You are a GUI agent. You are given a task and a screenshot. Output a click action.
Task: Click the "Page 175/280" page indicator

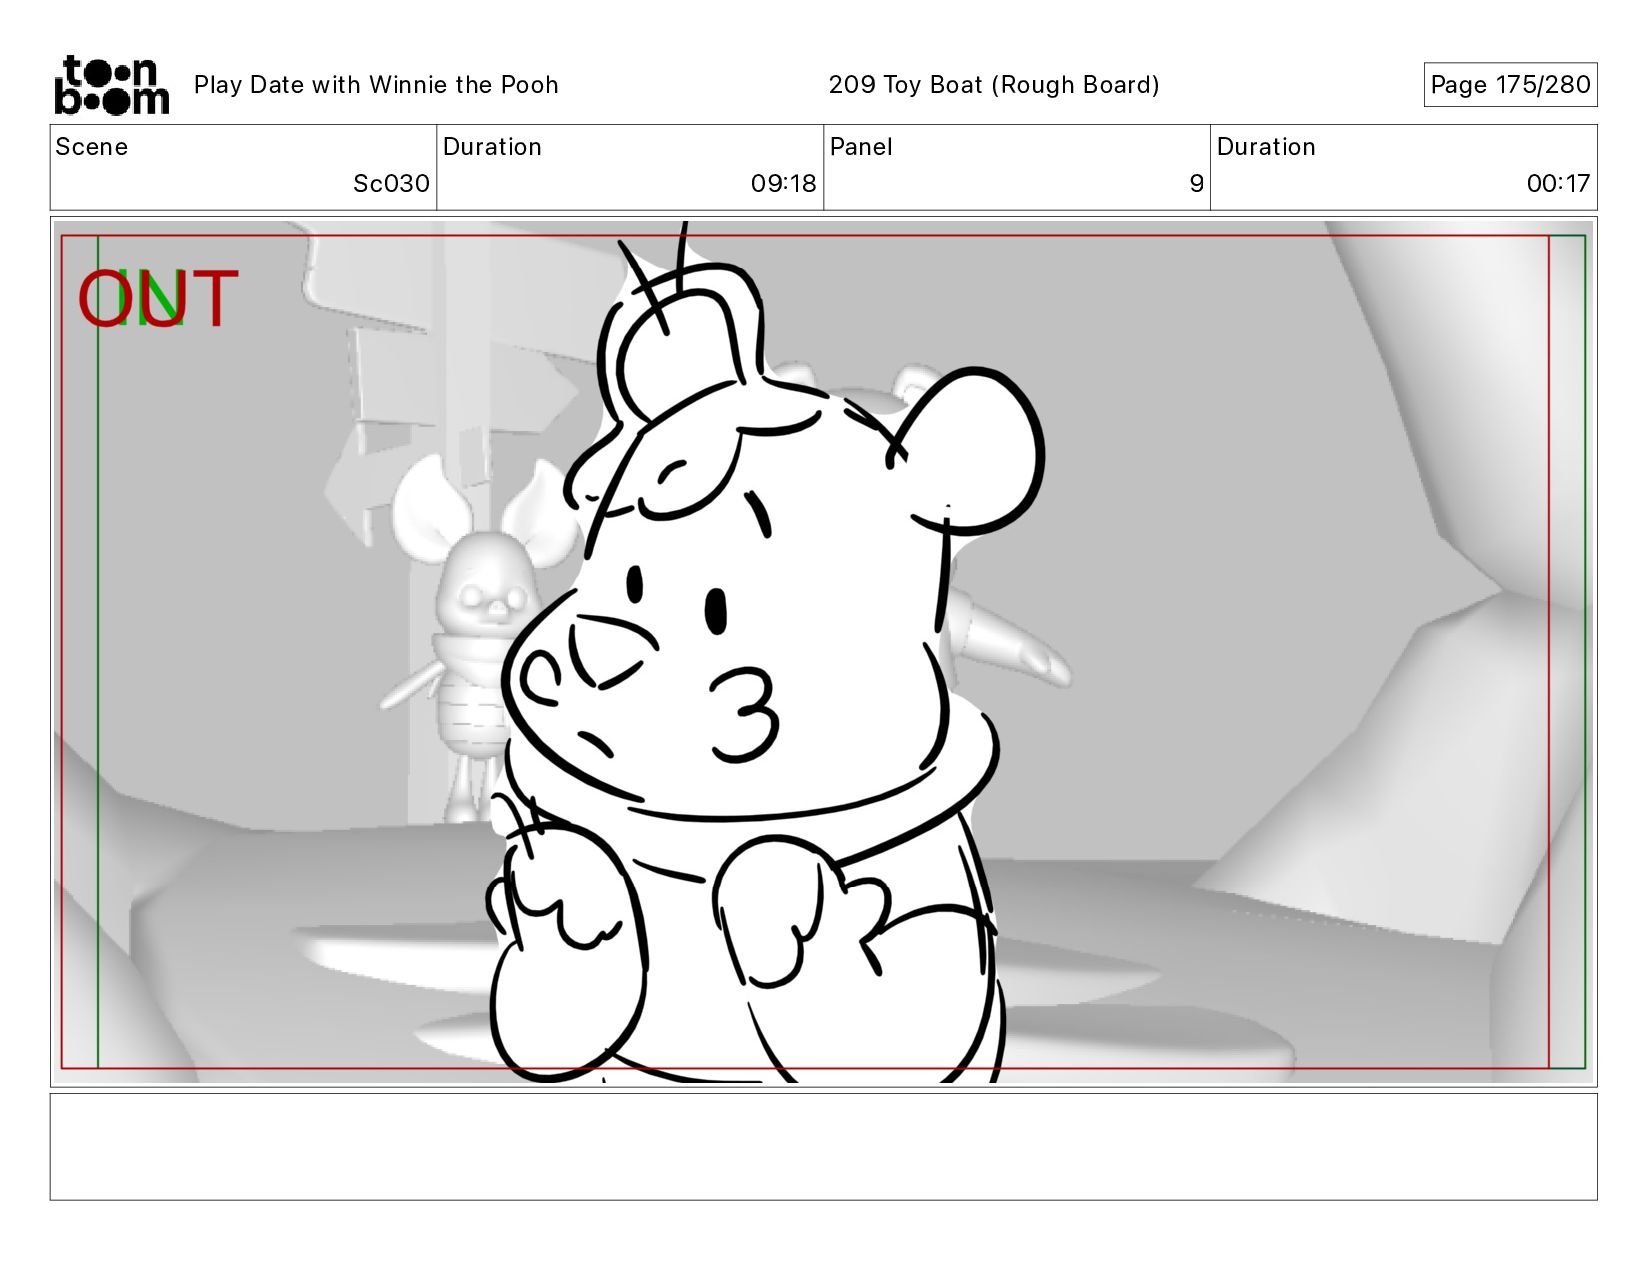[x=1510, y=85]
